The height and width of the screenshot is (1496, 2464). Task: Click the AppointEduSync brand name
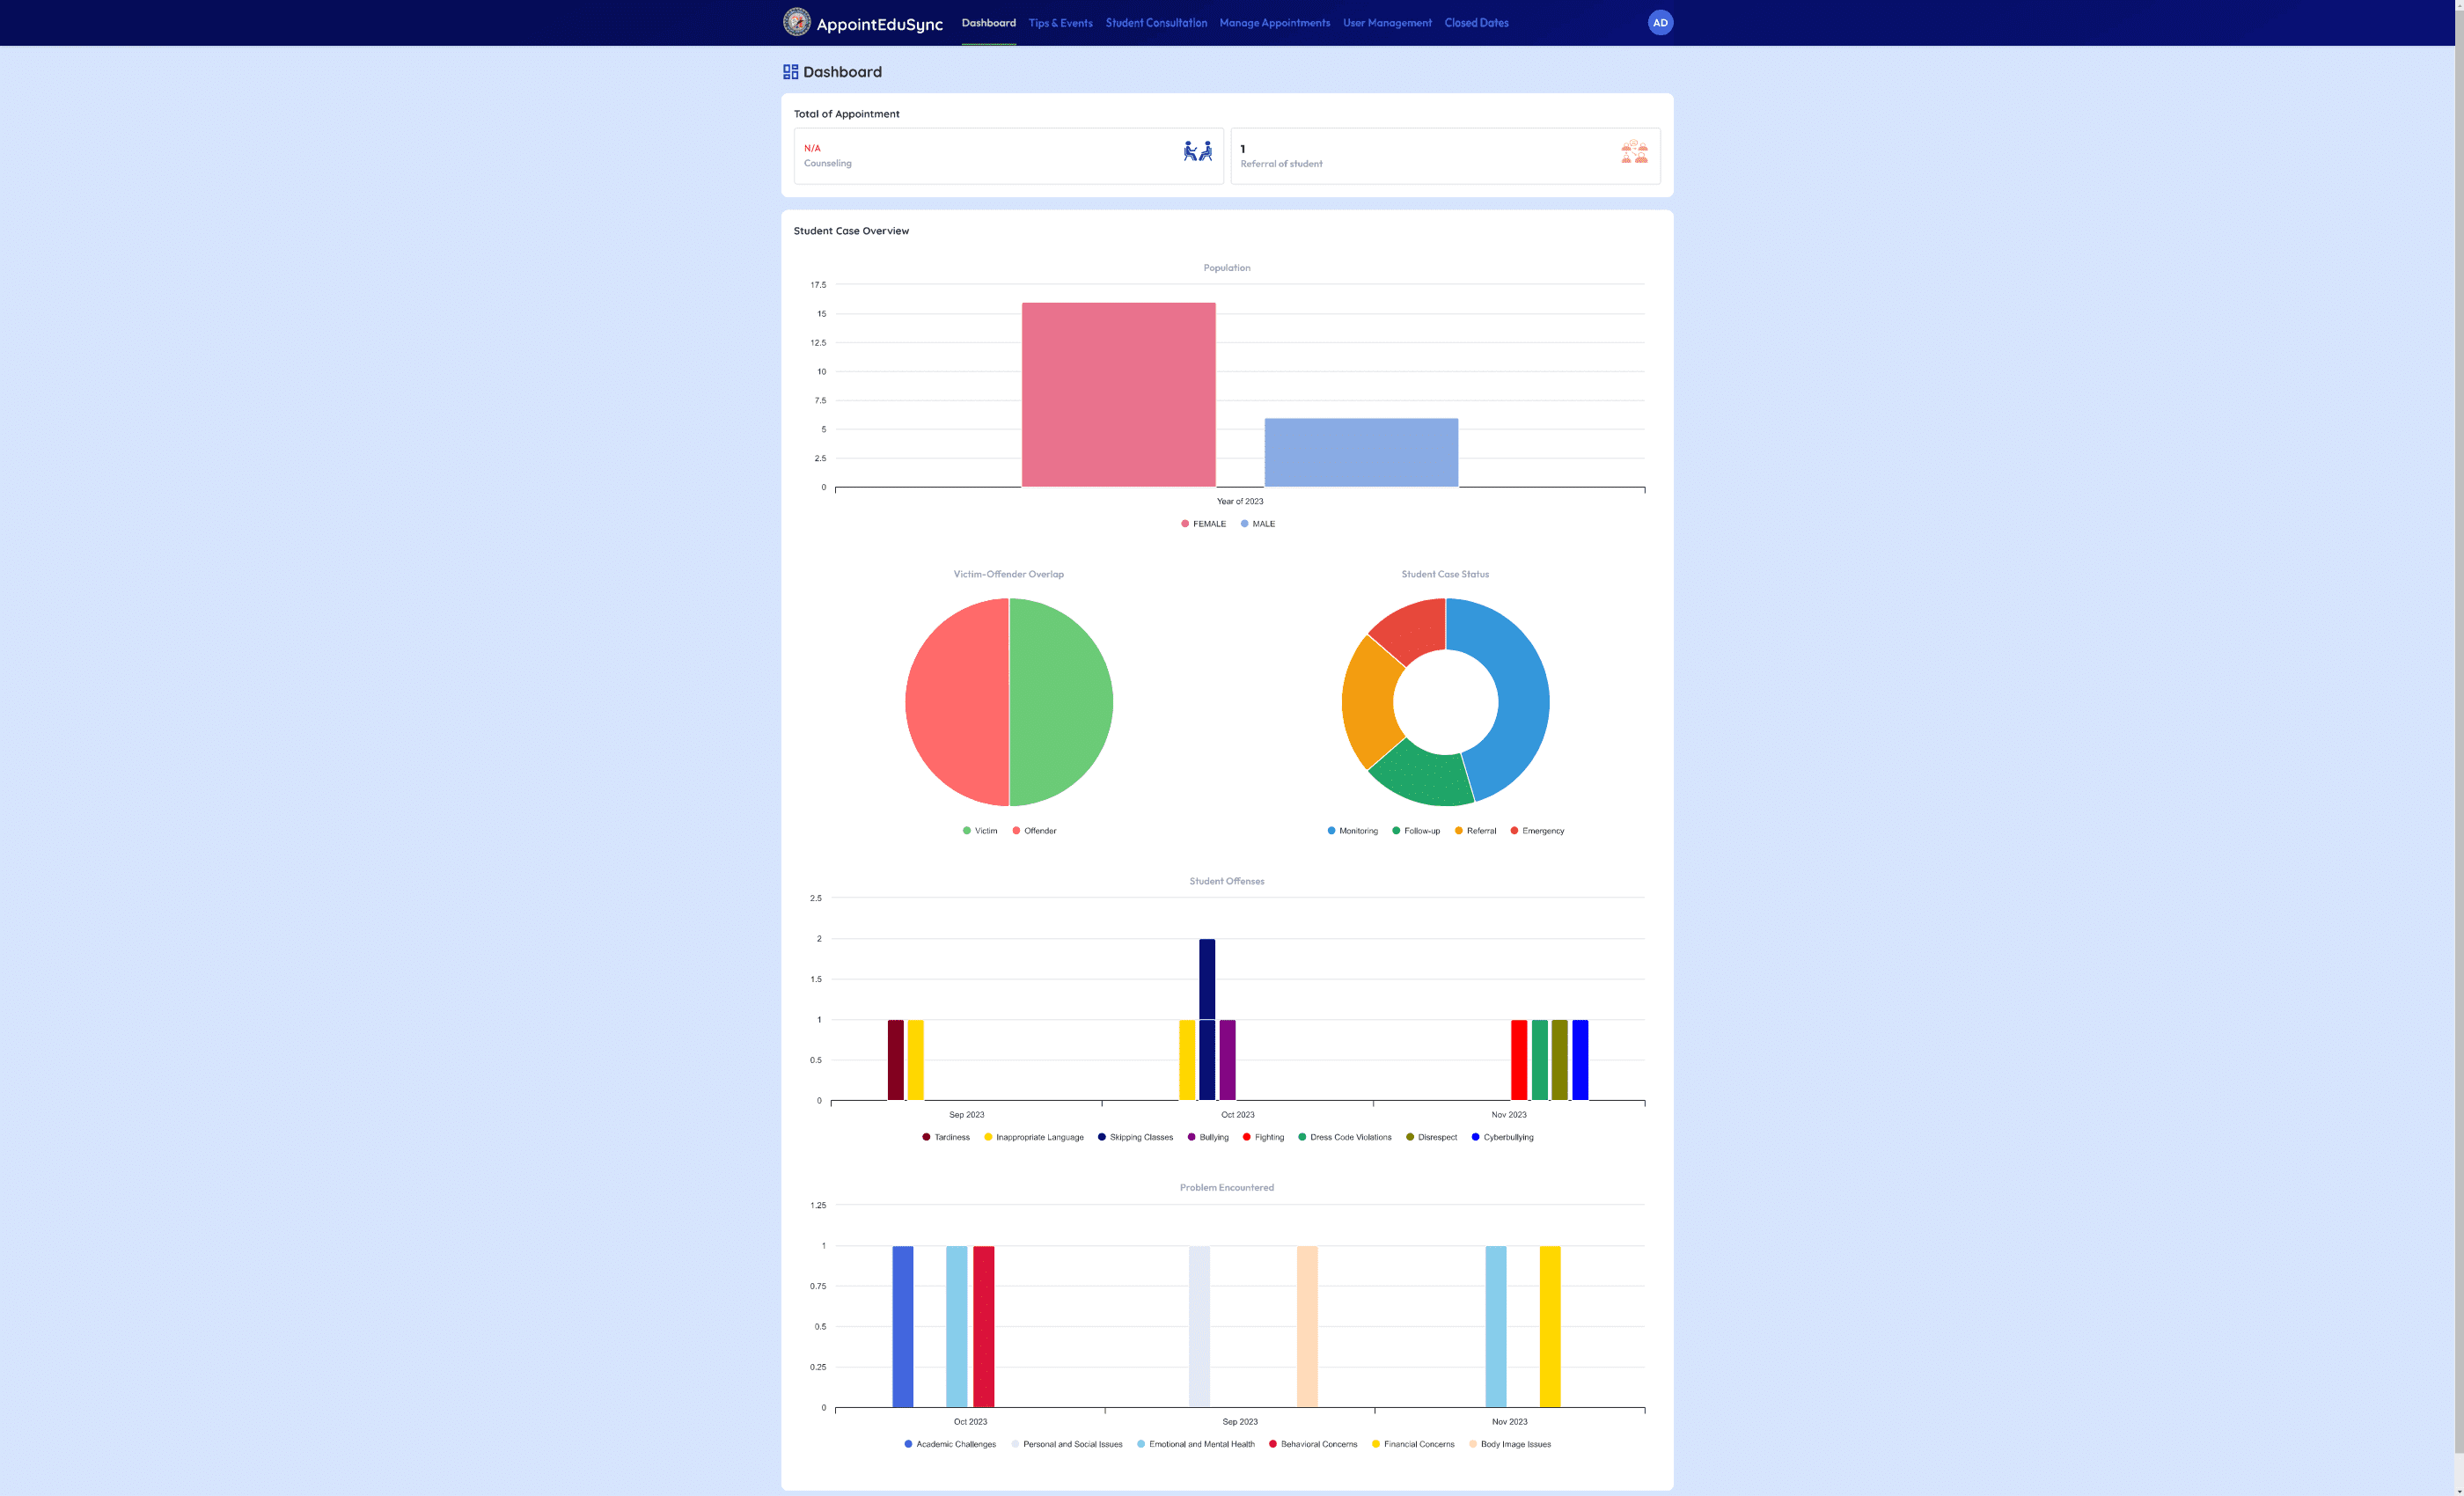click(879, 24)
